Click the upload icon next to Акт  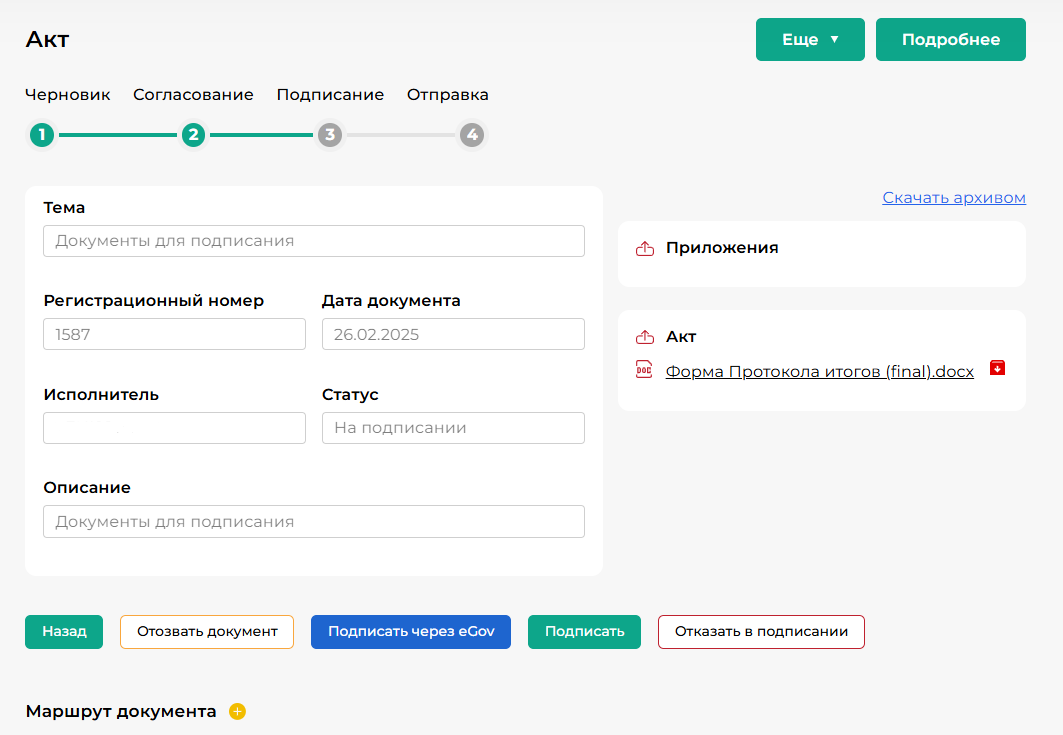pyautogui.click(x=645, y=337)
